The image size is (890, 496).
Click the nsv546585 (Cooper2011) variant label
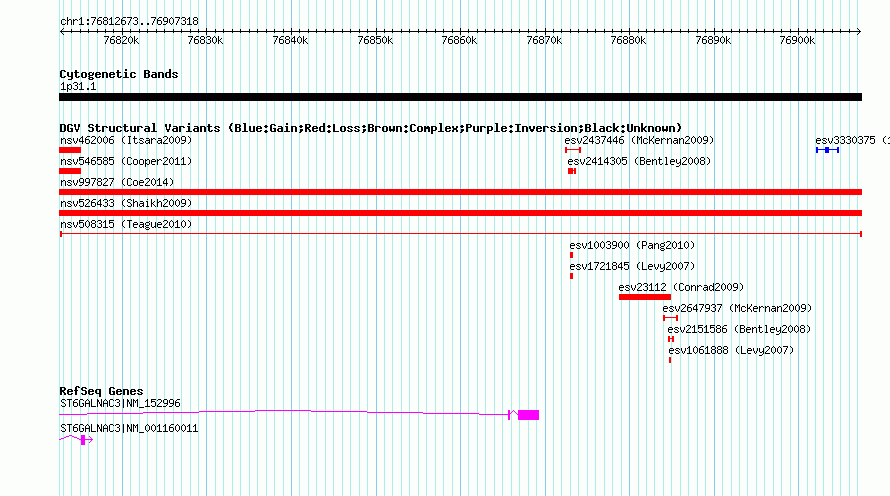126,161
